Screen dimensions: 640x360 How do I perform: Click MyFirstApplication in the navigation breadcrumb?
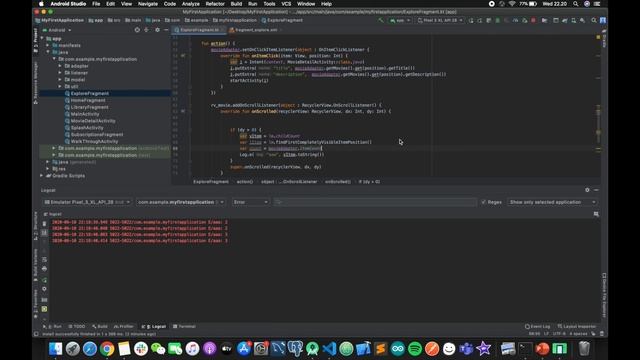click(60, 20)
